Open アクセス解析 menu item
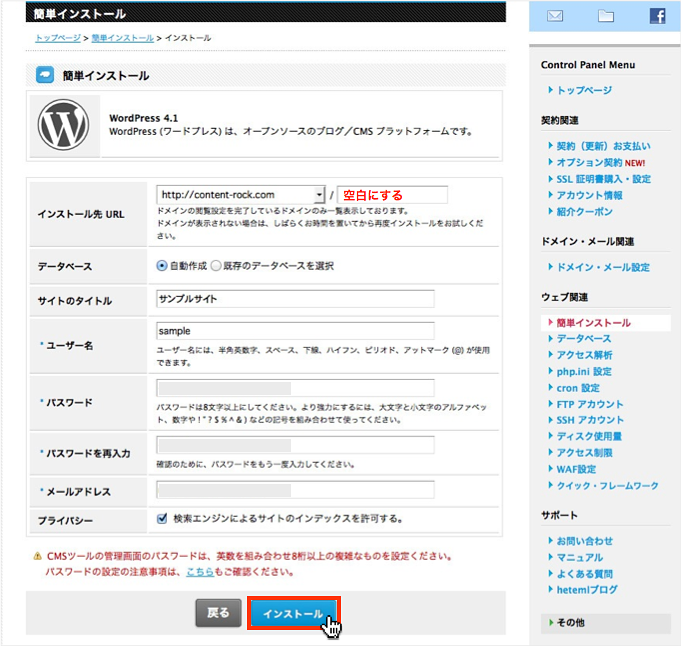The width and height of the screenshot is (681, 646). click(x=584, y=355)
